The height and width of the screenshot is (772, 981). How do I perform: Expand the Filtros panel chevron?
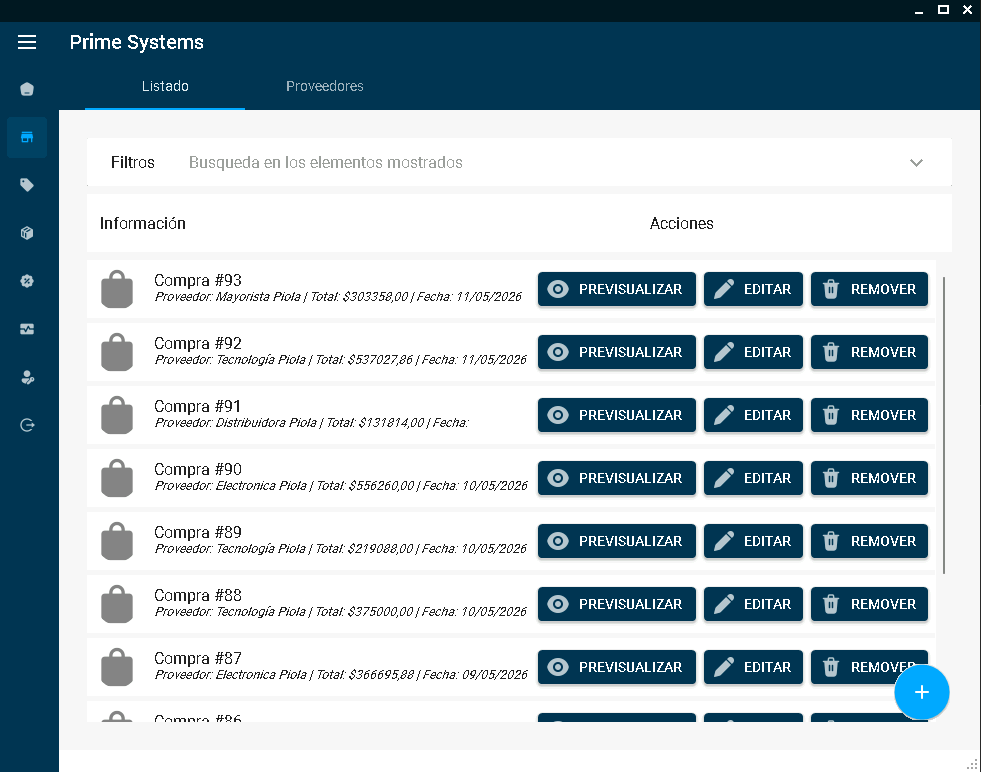click(916, 163)
